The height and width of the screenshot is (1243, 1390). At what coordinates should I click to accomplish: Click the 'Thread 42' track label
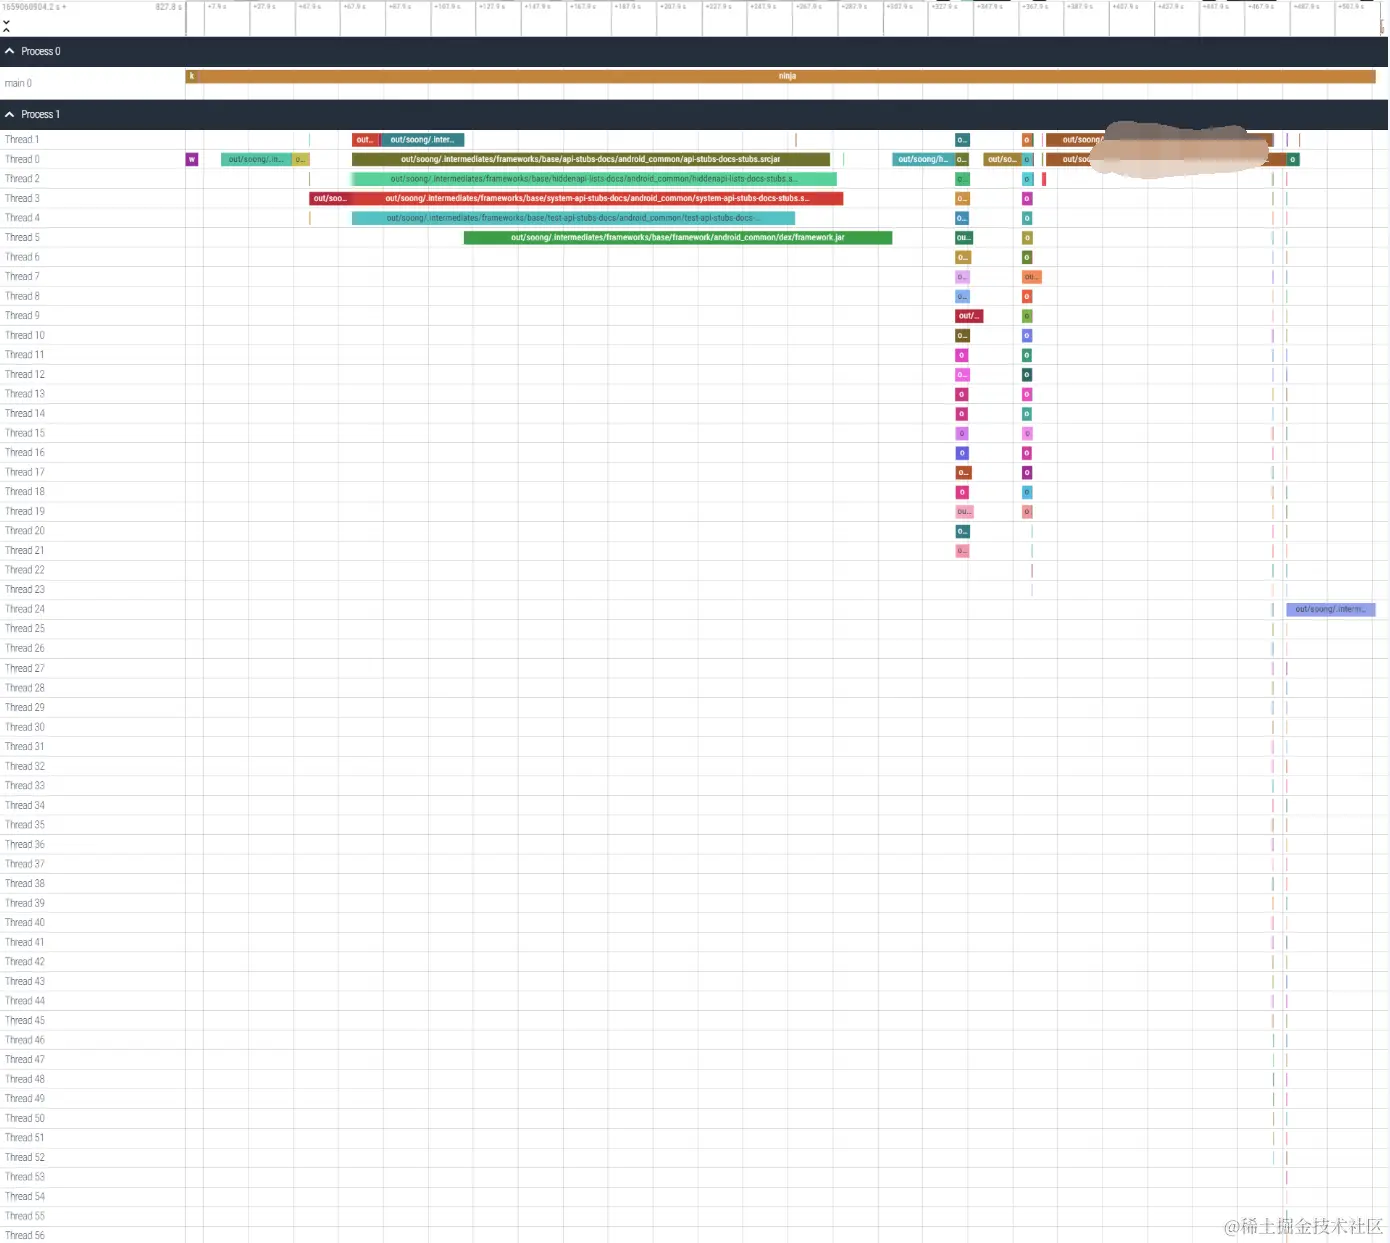25,962
